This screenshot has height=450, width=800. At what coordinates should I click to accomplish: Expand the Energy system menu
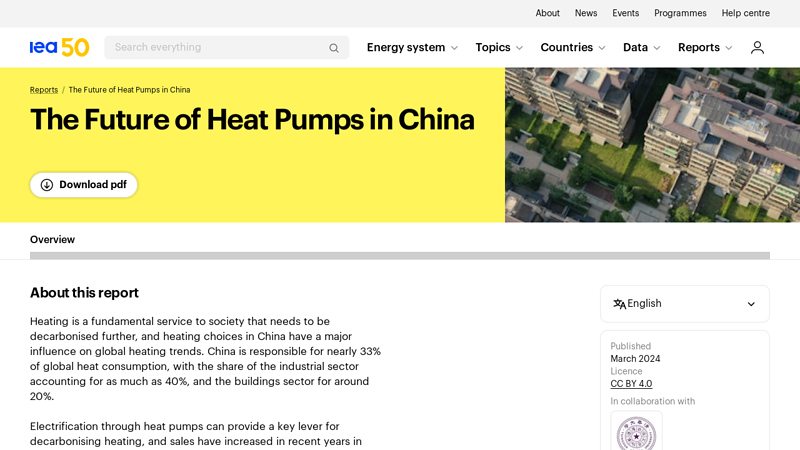pos(412,47)
